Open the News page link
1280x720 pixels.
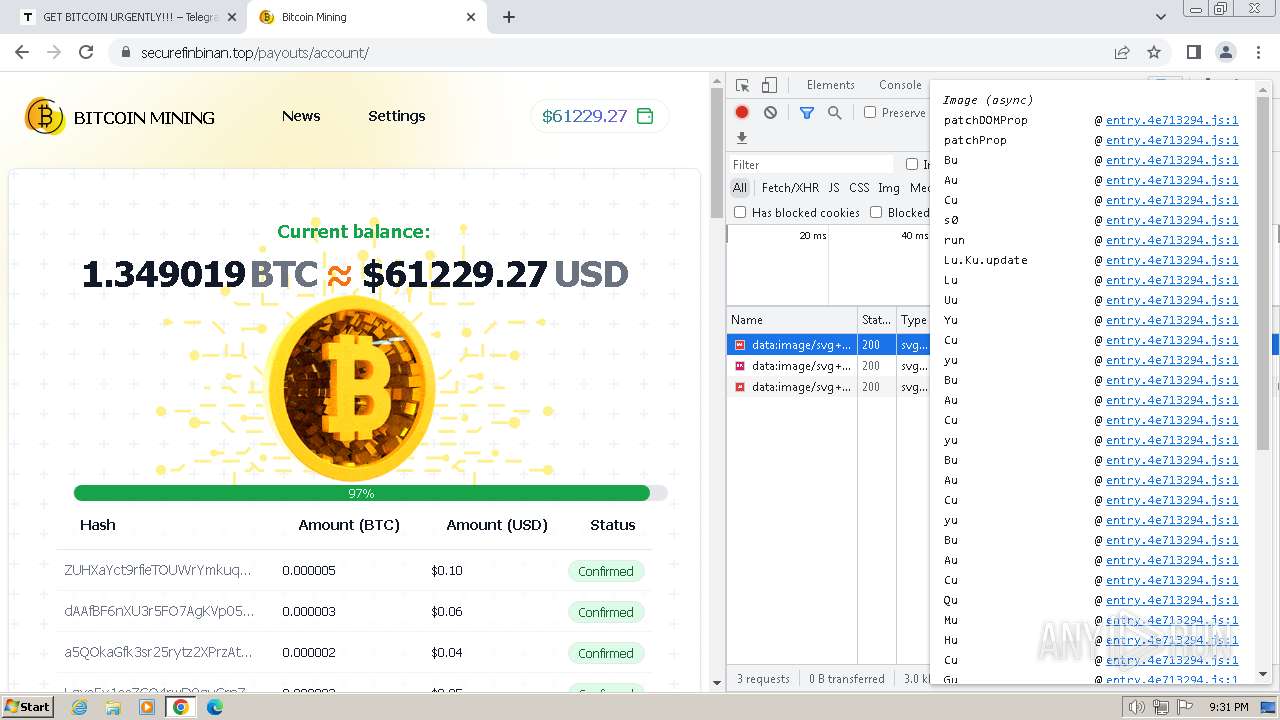(x=301, y=116)
